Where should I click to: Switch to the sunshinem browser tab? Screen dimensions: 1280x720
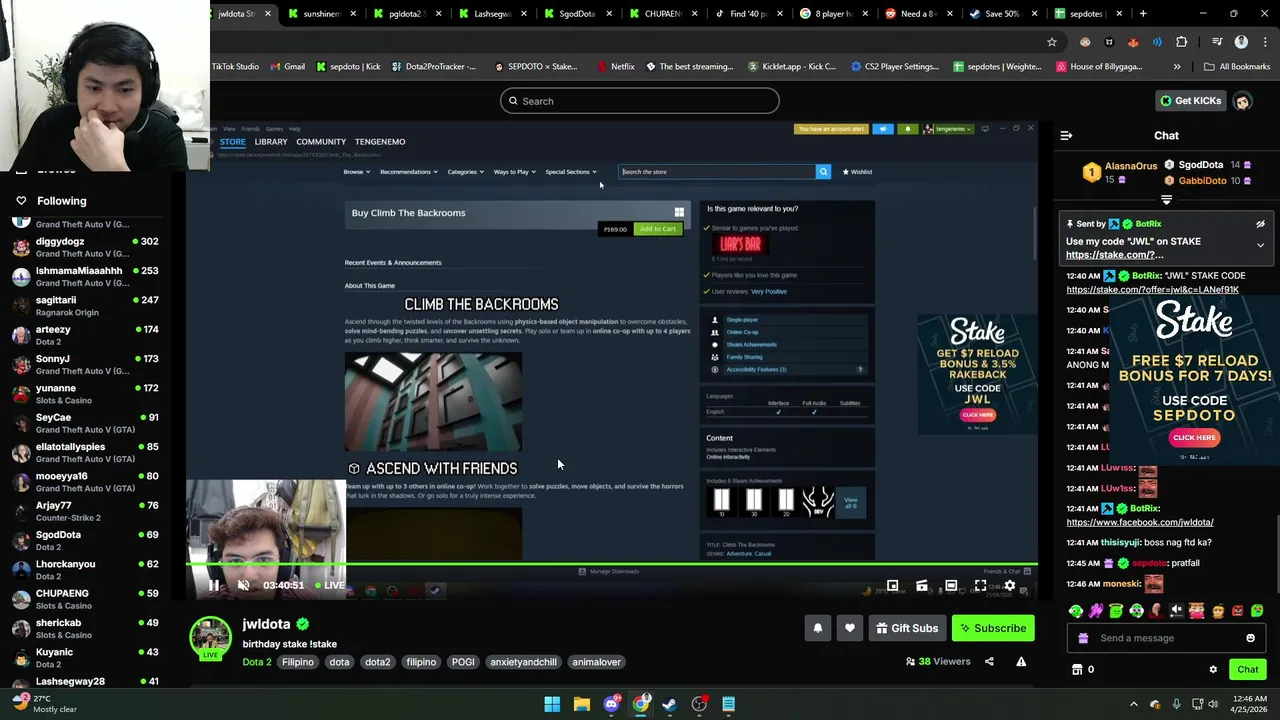(321, 14)
